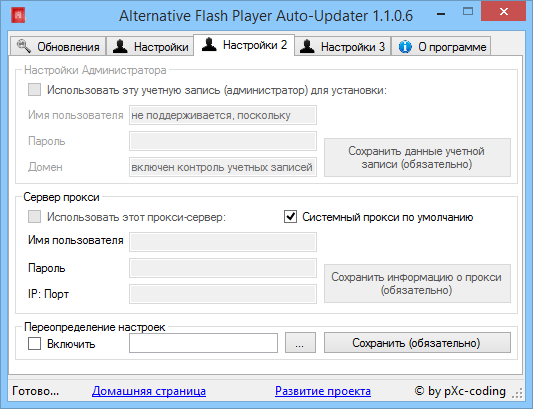Click the settings override path field
The height and width of the screenshot is (409, 533).
click(203, 343)
